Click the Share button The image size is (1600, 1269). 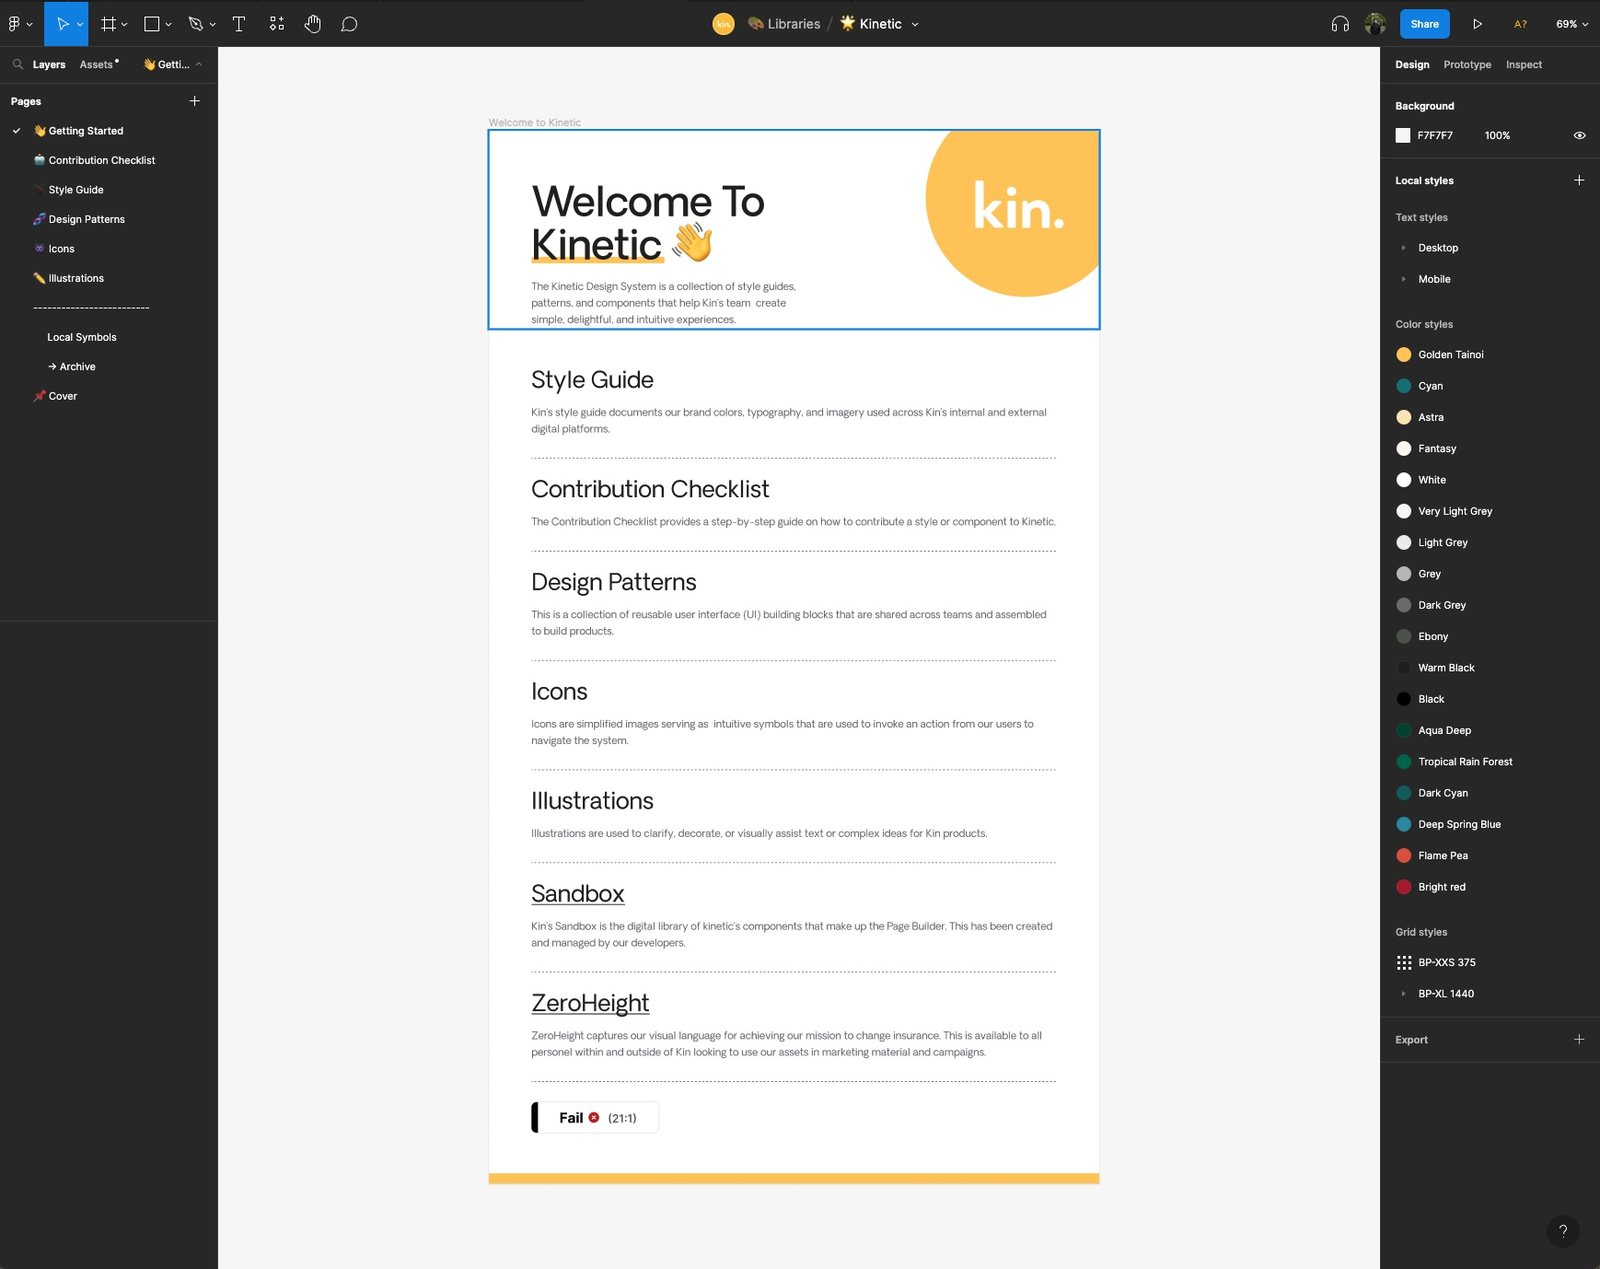click(x=1424, y=24)
